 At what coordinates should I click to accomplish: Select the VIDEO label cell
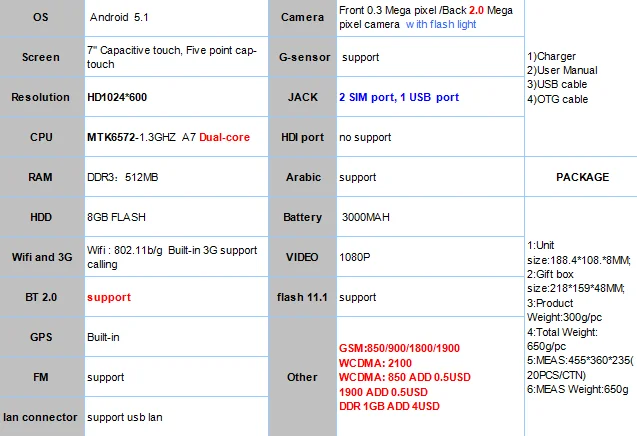tap(303, 257)
